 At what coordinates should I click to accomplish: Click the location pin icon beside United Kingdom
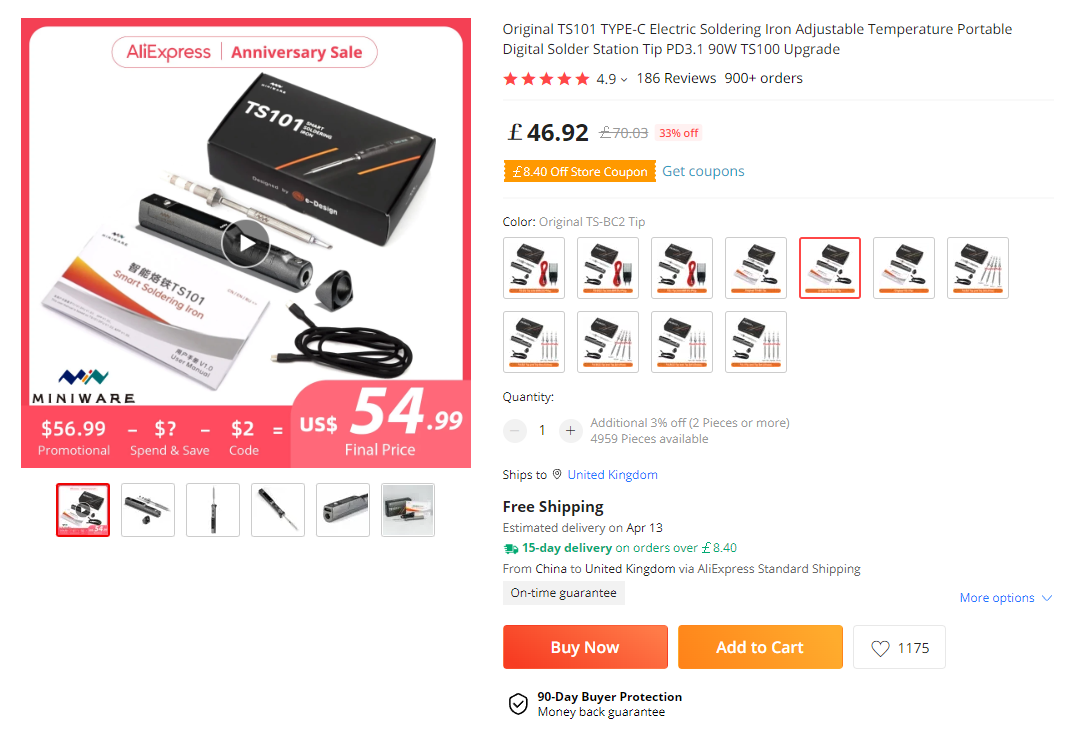point(557,474)
